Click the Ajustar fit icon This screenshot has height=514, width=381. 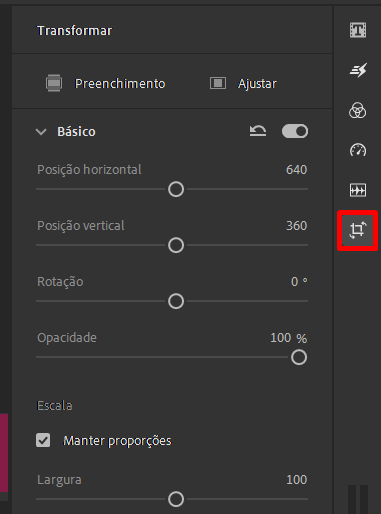pos(218,83)
